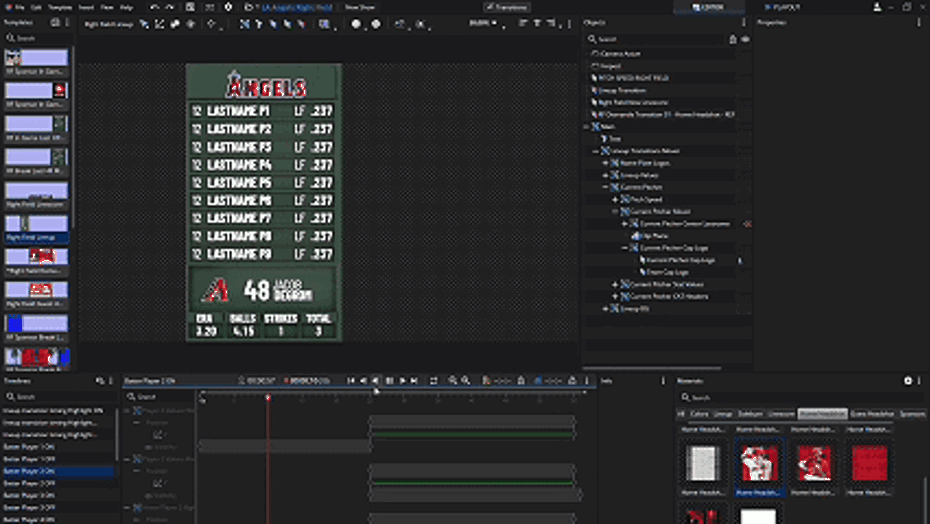Expand the Home Plate Logos node
The height and width of the screenshot is (524, 930).
point(605,162)
